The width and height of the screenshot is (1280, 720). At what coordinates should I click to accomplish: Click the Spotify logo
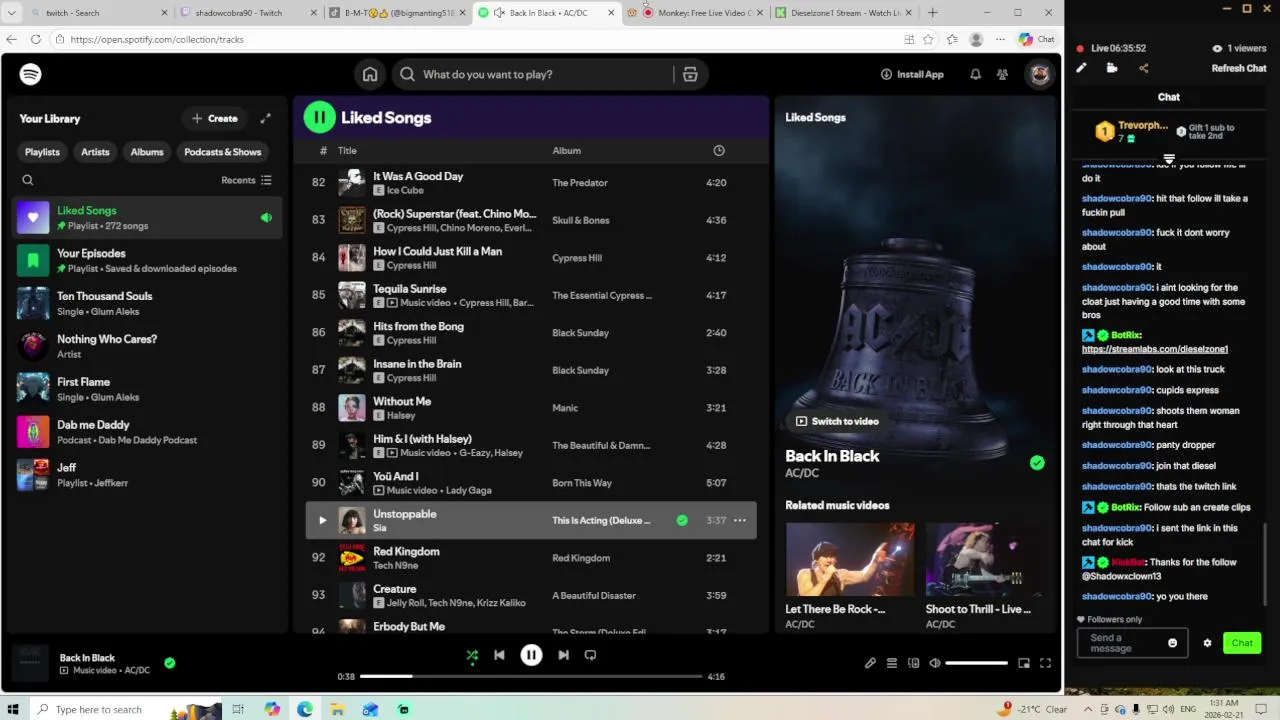click(31, 74)
